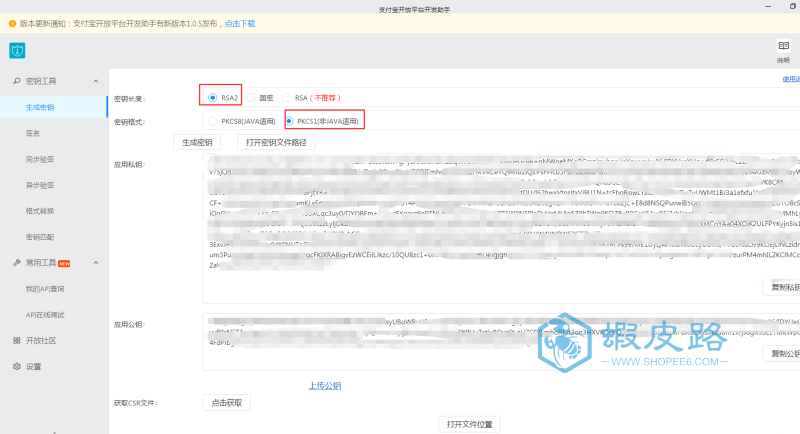The image size is (800, 434).
Task: Click the 打开文件位置 button
Action: [x=469, y=424]
